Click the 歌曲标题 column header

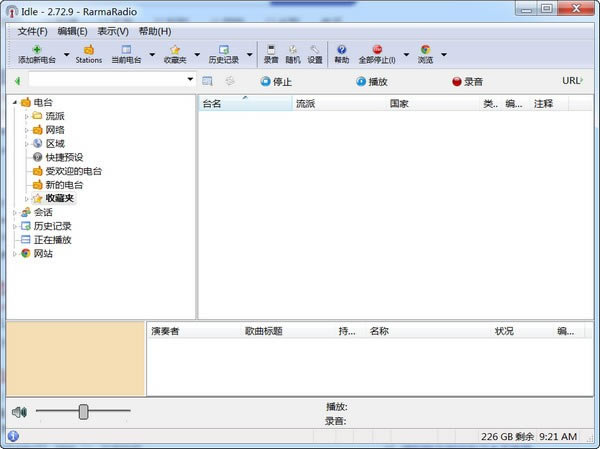click(288, 331)
